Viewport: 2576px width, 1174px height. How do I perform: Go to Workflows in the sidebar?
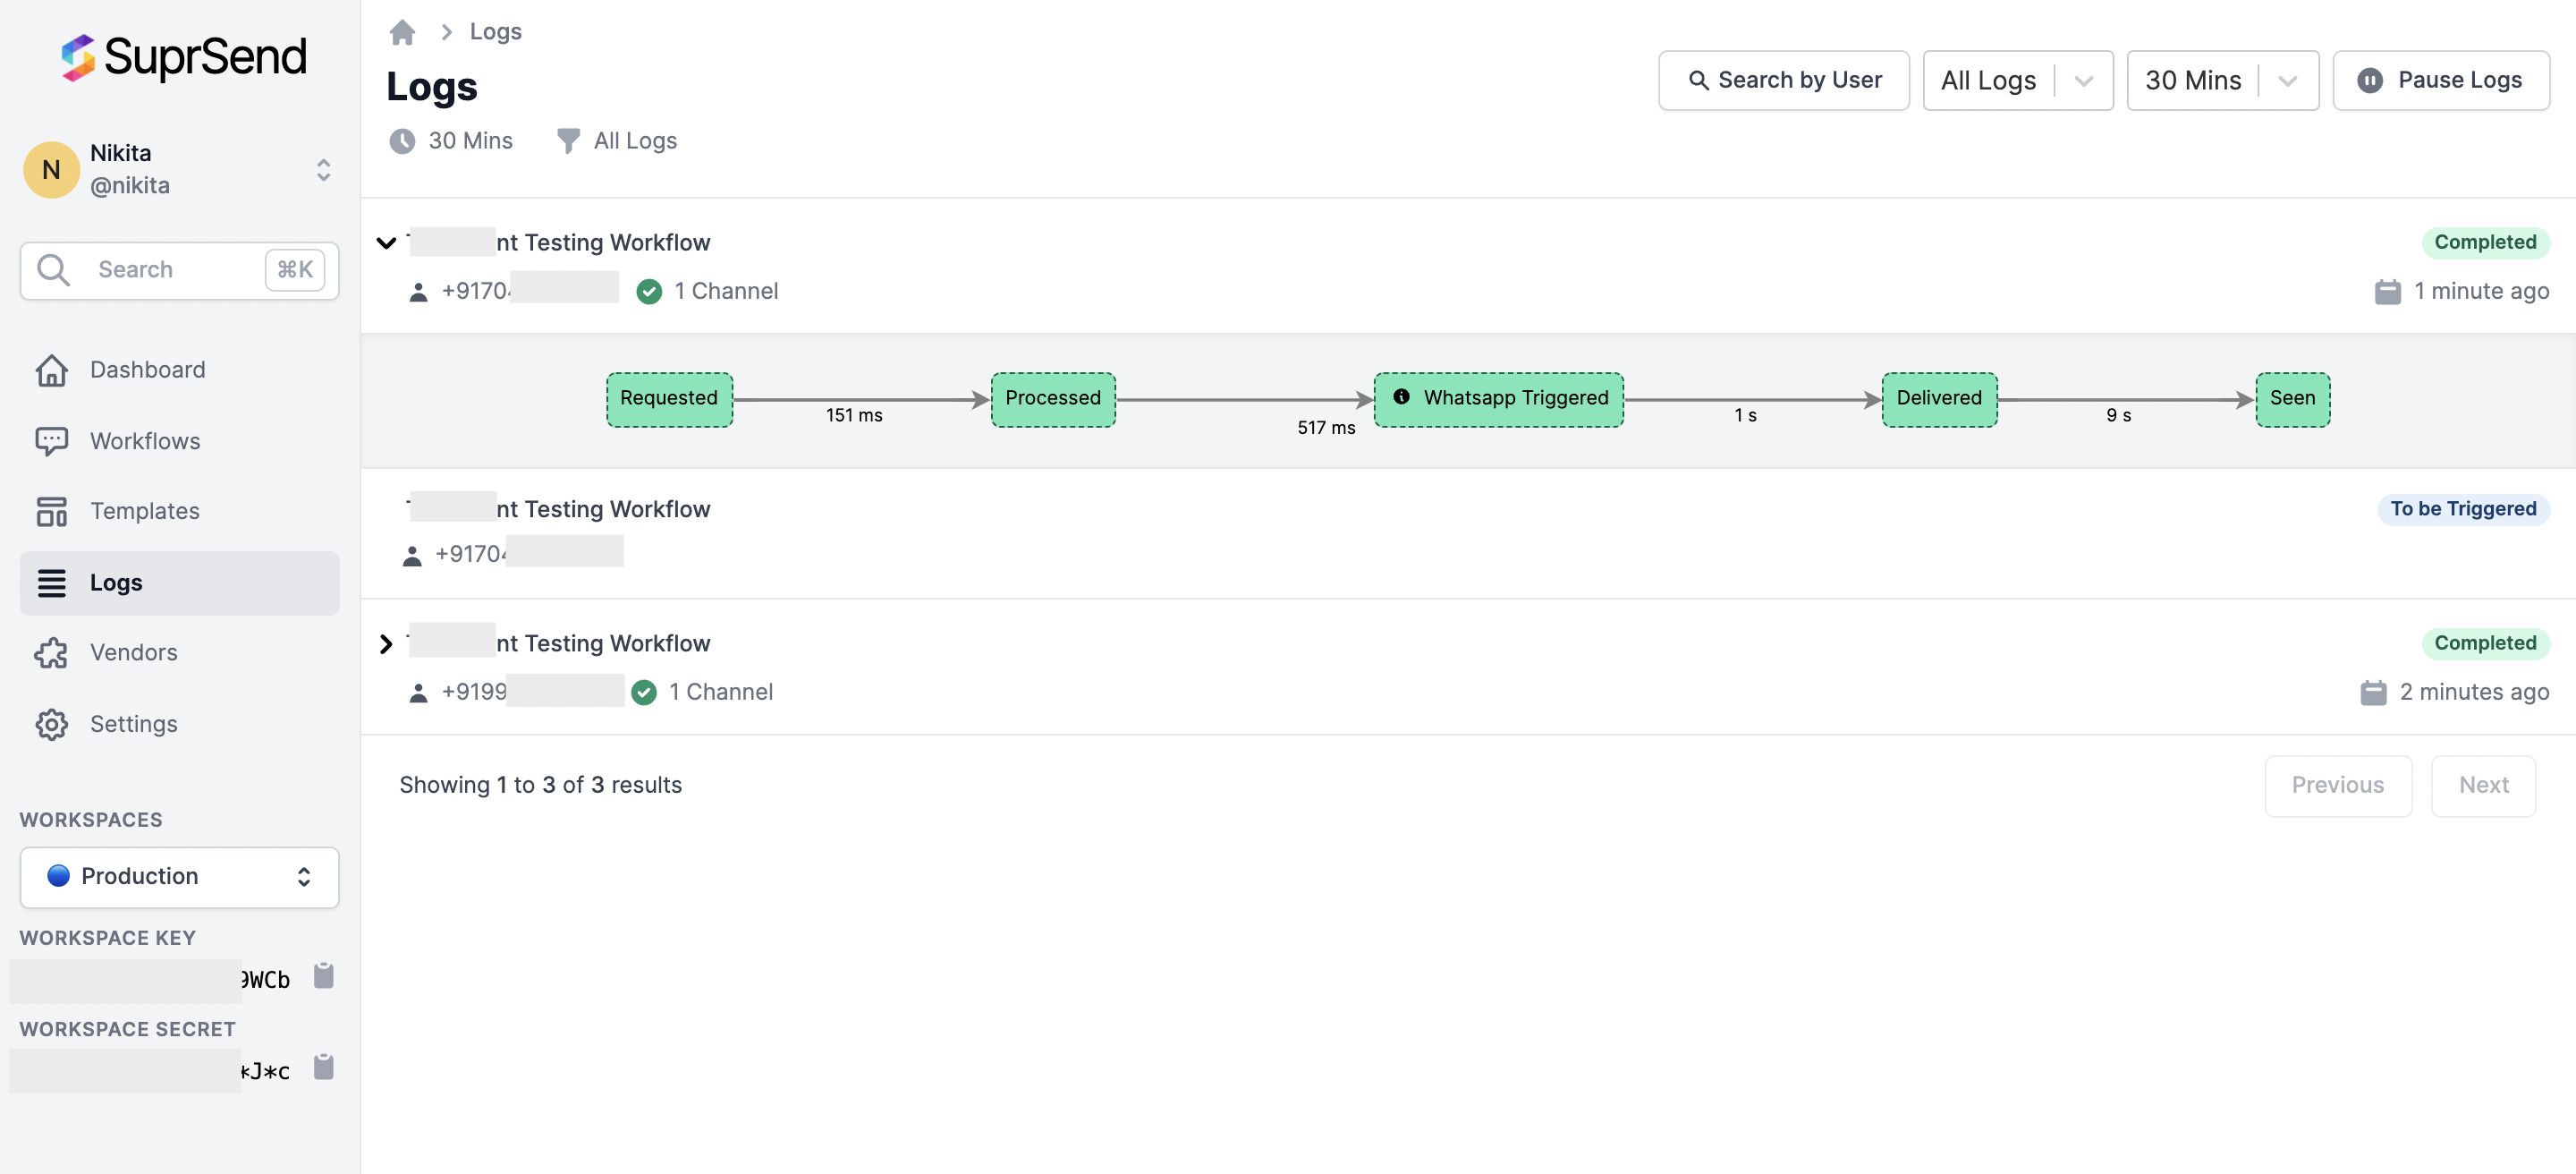click(145, 441)
